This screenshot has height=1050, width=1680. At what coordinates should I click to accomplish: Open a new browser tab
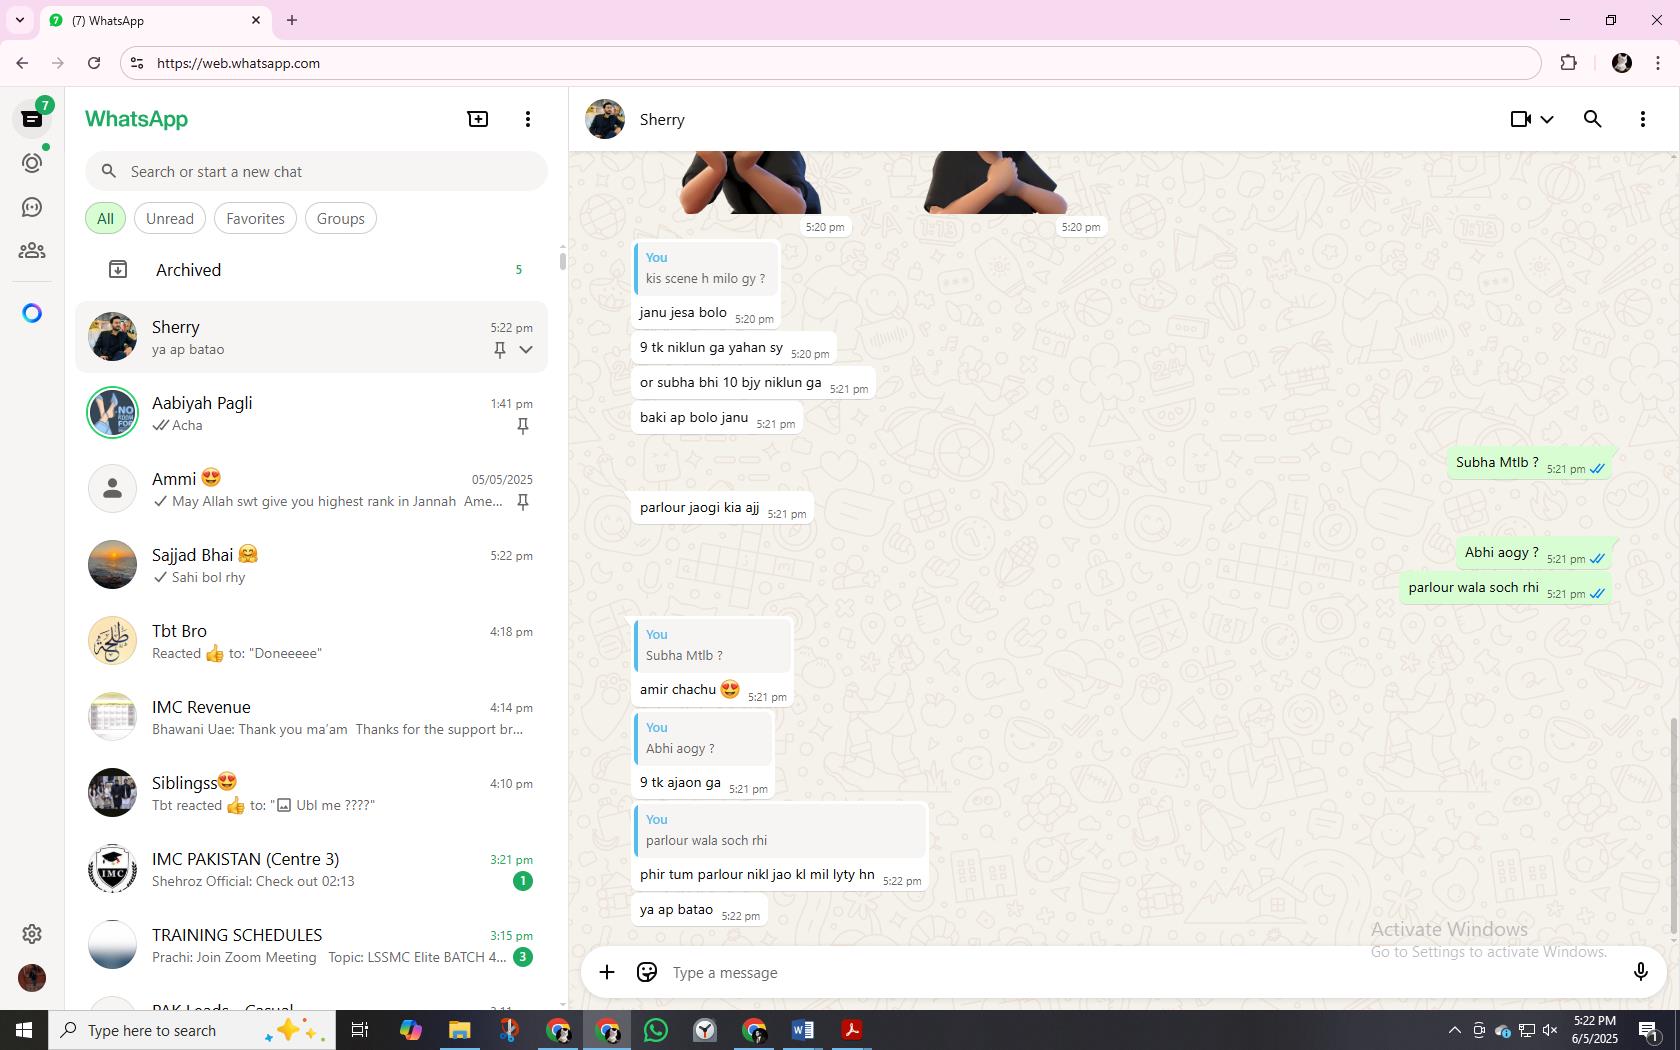292,20
